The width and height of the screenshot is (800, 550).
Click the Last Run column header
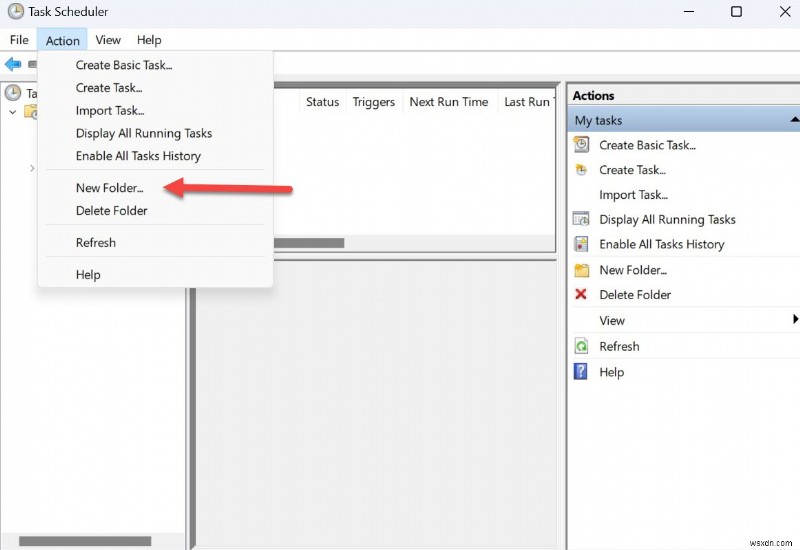tap(527, 102)
